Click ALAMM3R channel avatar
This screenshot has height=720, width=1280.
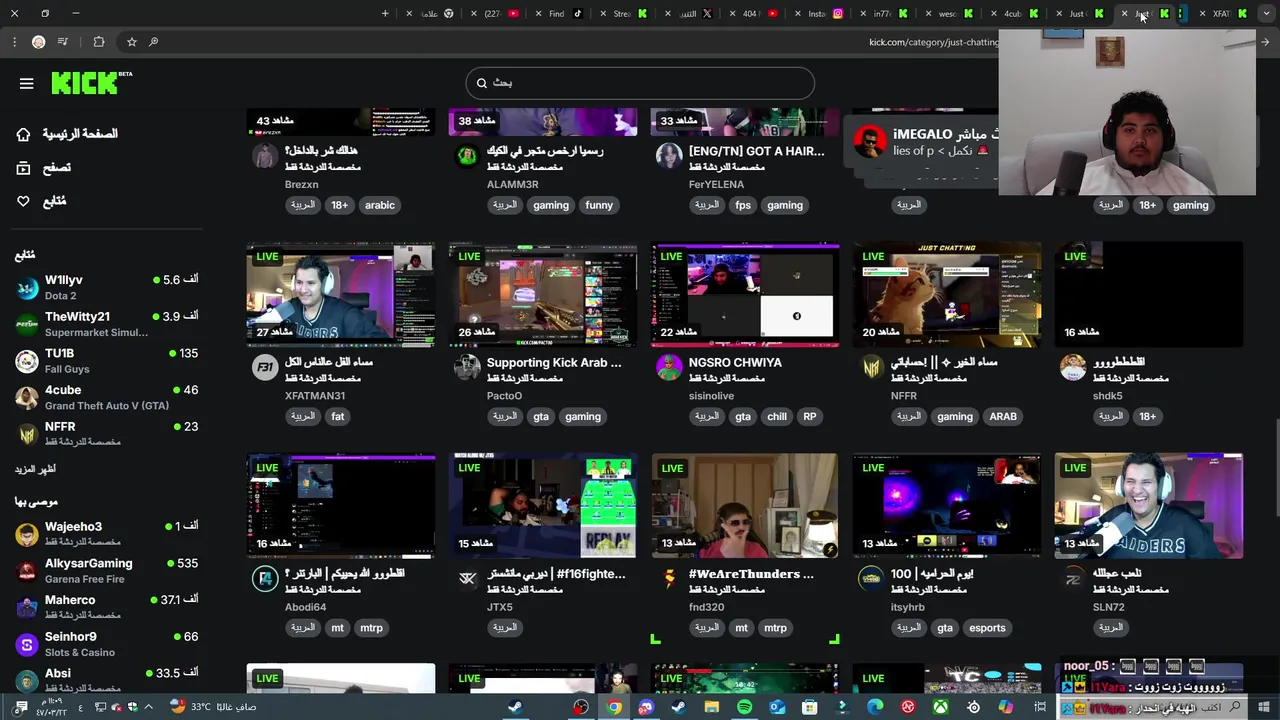[x=467, y=156]
